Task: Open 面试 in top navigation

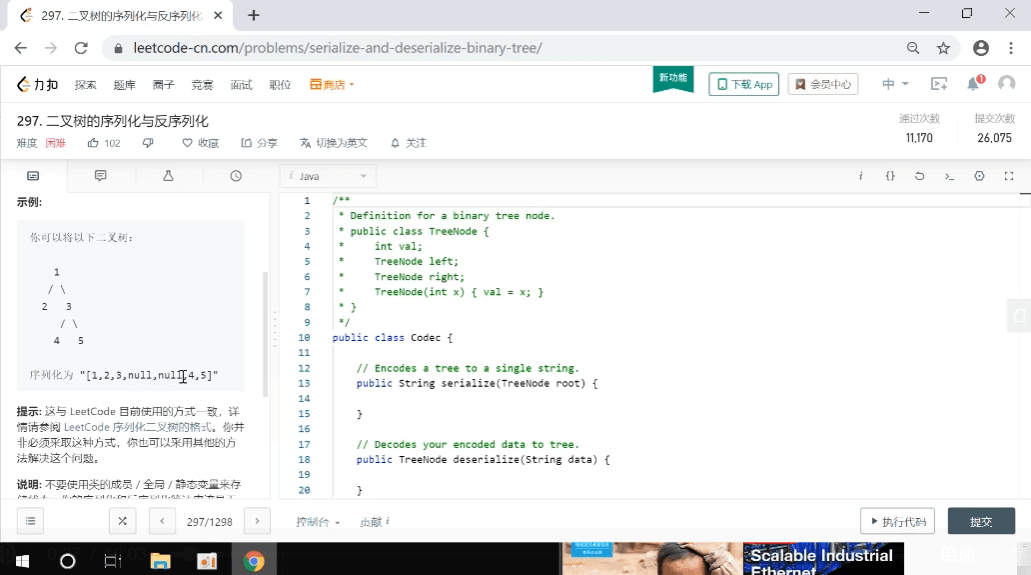Action: click(x=241, y=84)
